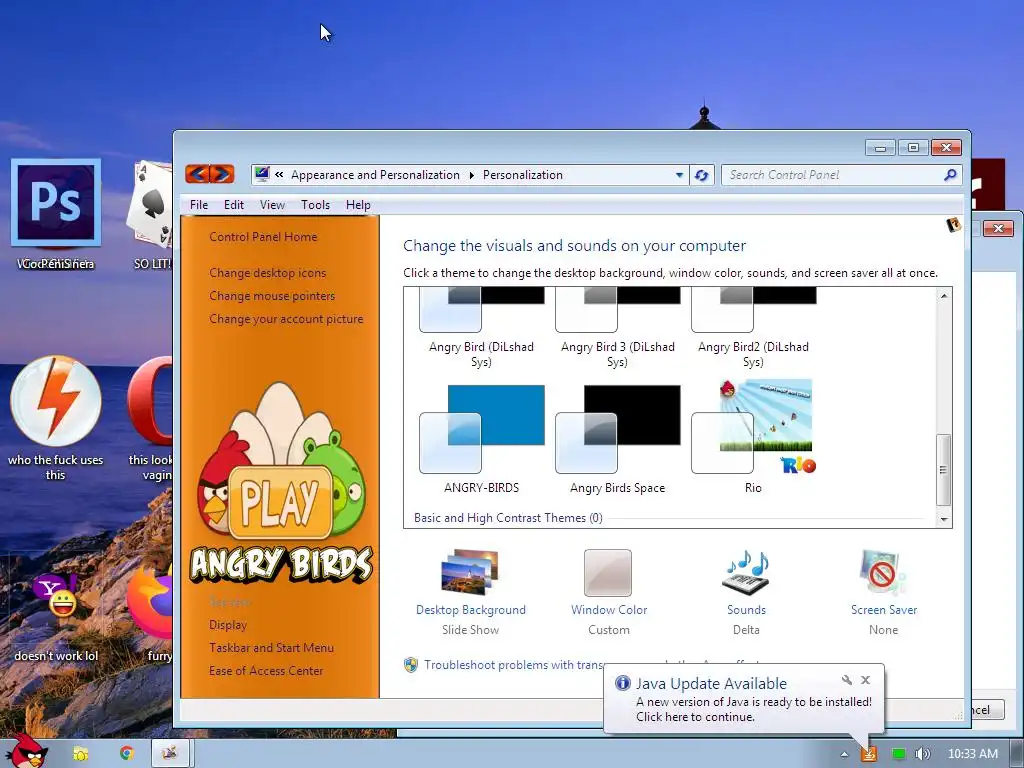Open the Display link
This screenshot has width=1024, height=768.
click(228, 624)
